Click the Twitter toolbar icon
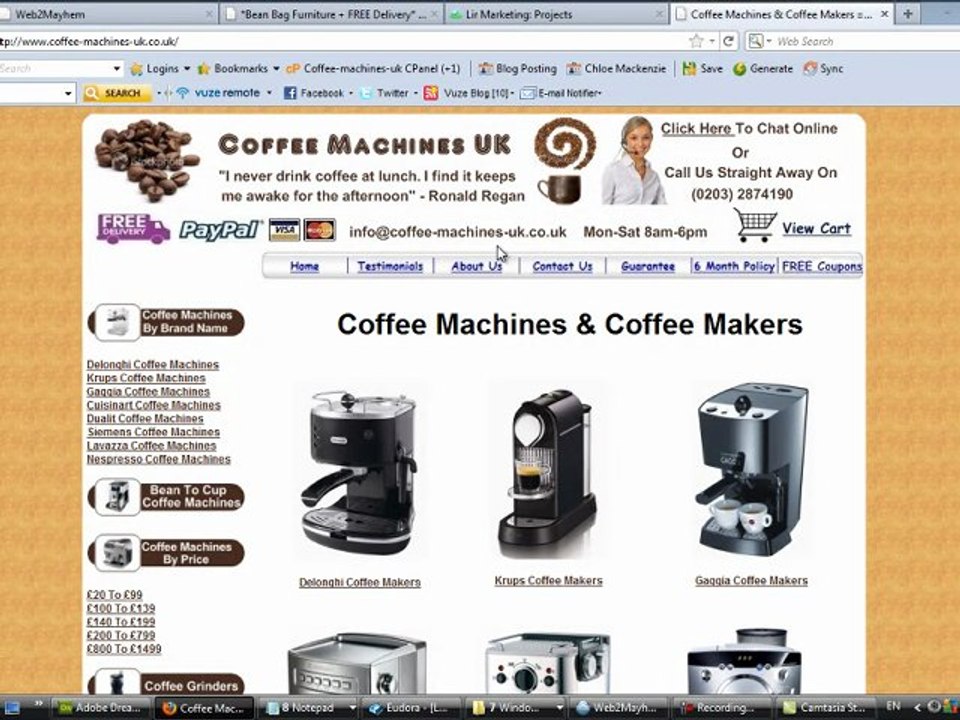 [x=366, y=93]
